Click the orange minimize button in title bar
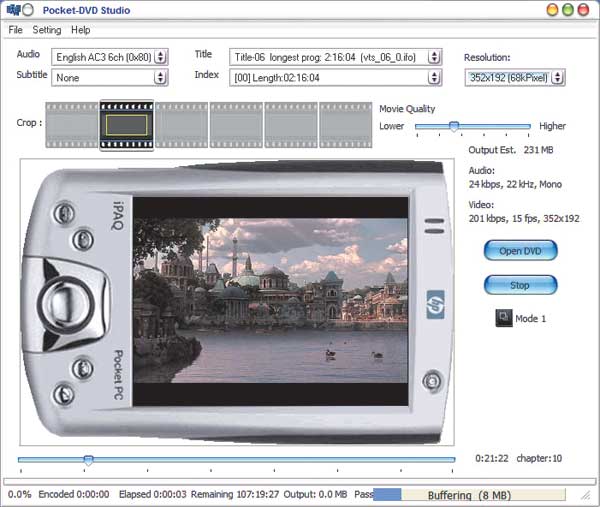Image resolution: width=600 pixels, height=507 pixels. 553,10
